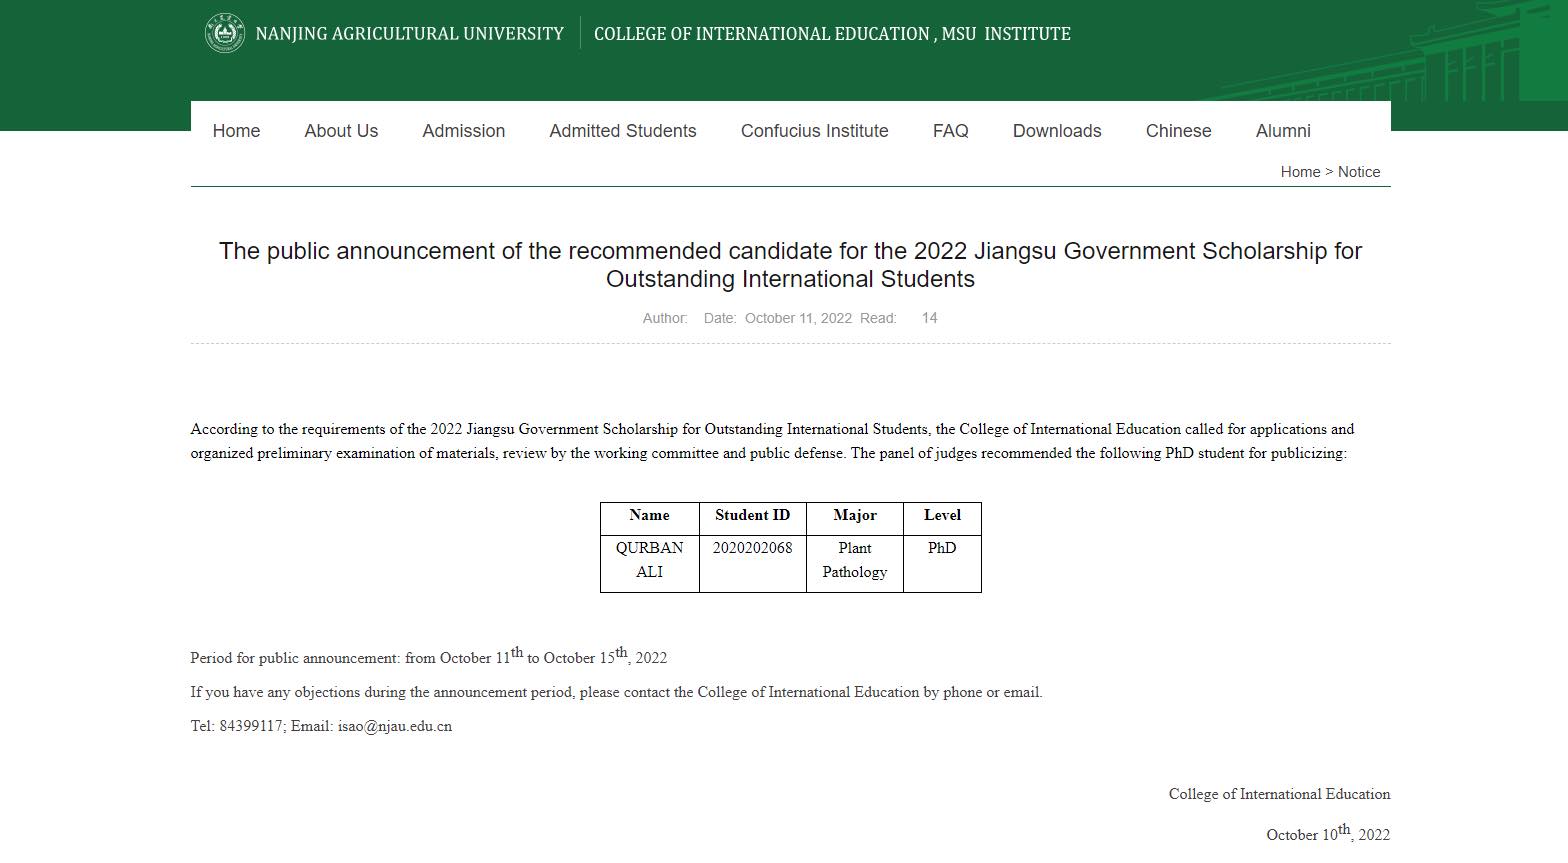The image size is (1568, 863).
Task: Click College of International Education header title
Action: (x=832, y=34)
